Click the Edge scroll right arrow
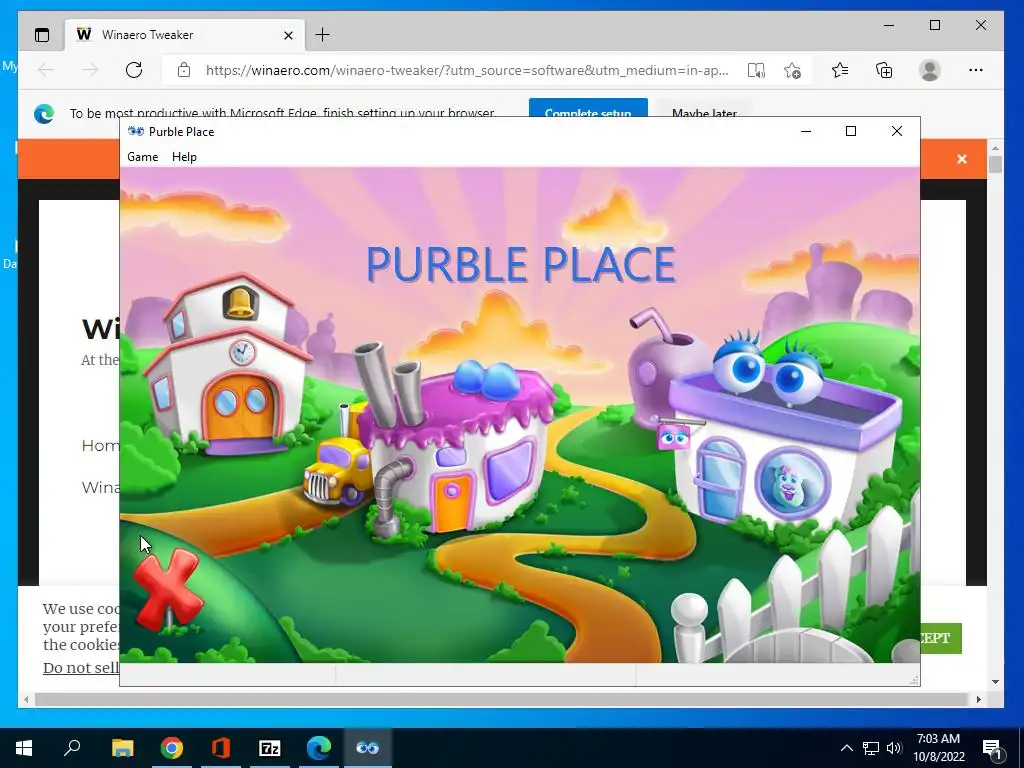Screen dimensions: 1024x768 (978, 699)
